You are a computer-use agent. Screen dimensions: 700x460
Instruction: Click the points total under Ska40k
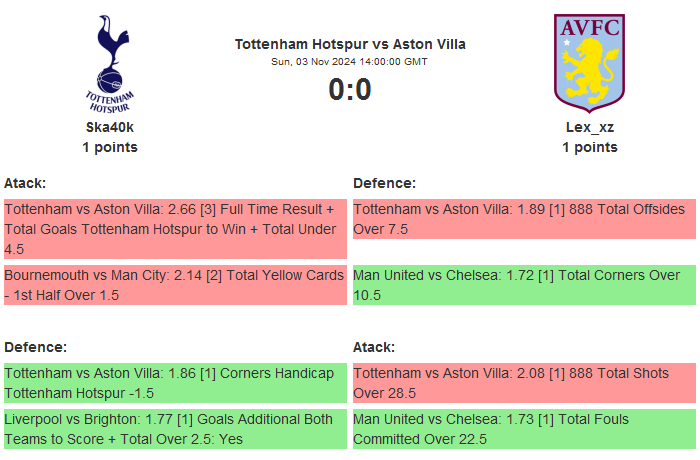click(x=110, y=147)
